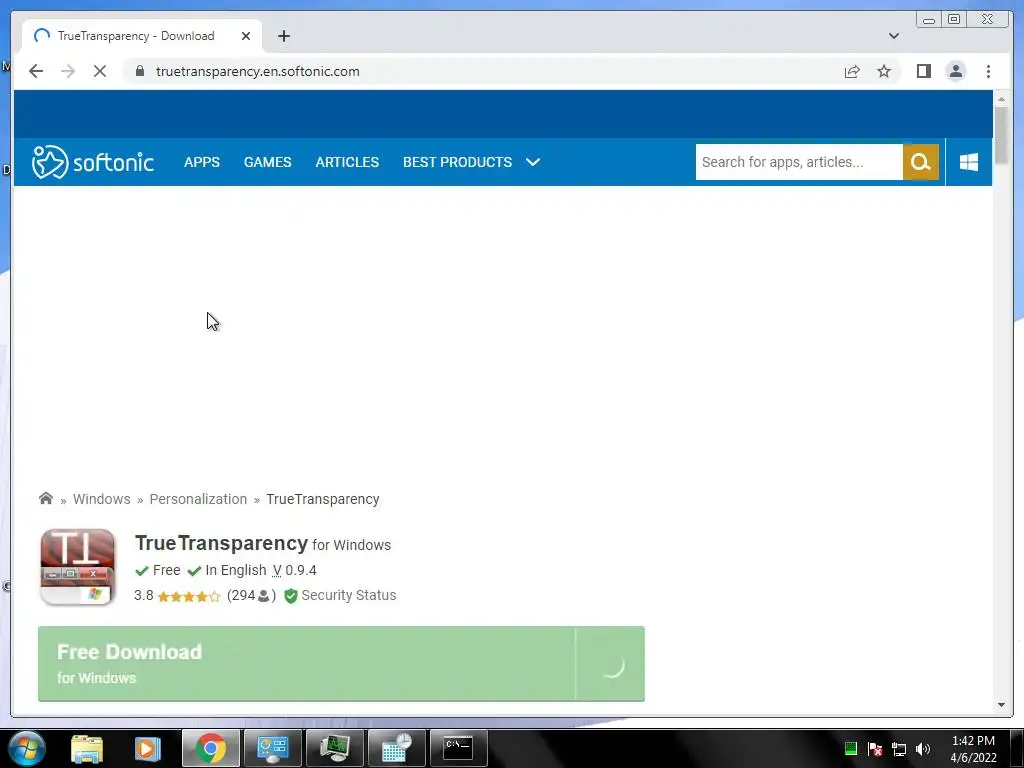Image resolution: width=1024 pixels, height=768 pixels.
Task: Click the star rating
Action: (189, 596)
